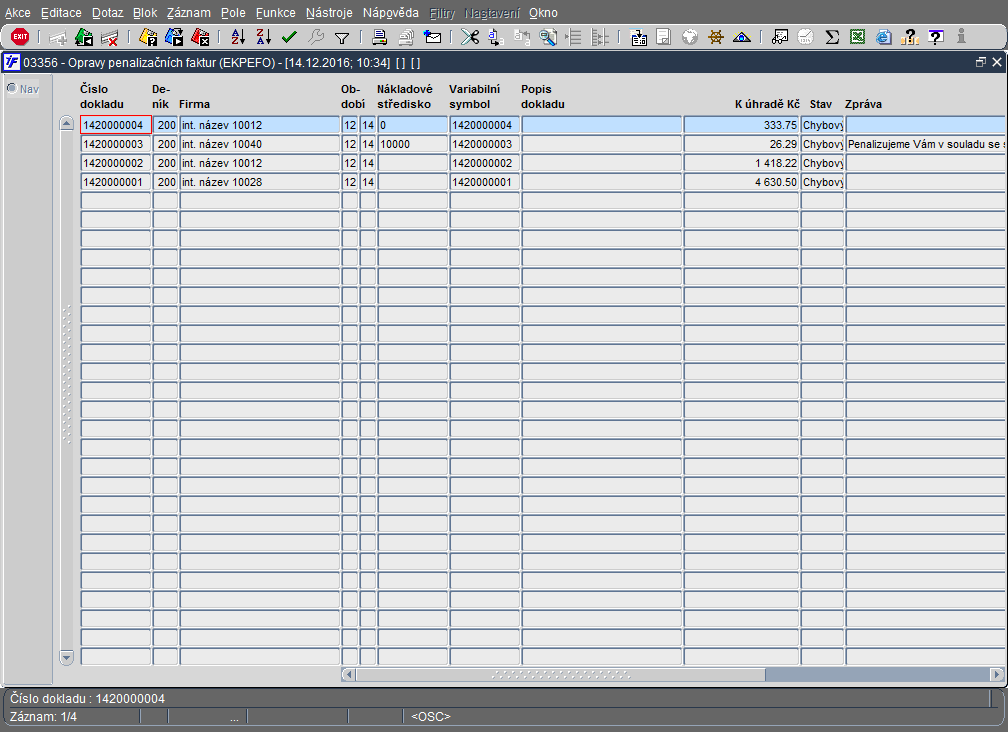Click the red cancel-query icon

(200, 37)
